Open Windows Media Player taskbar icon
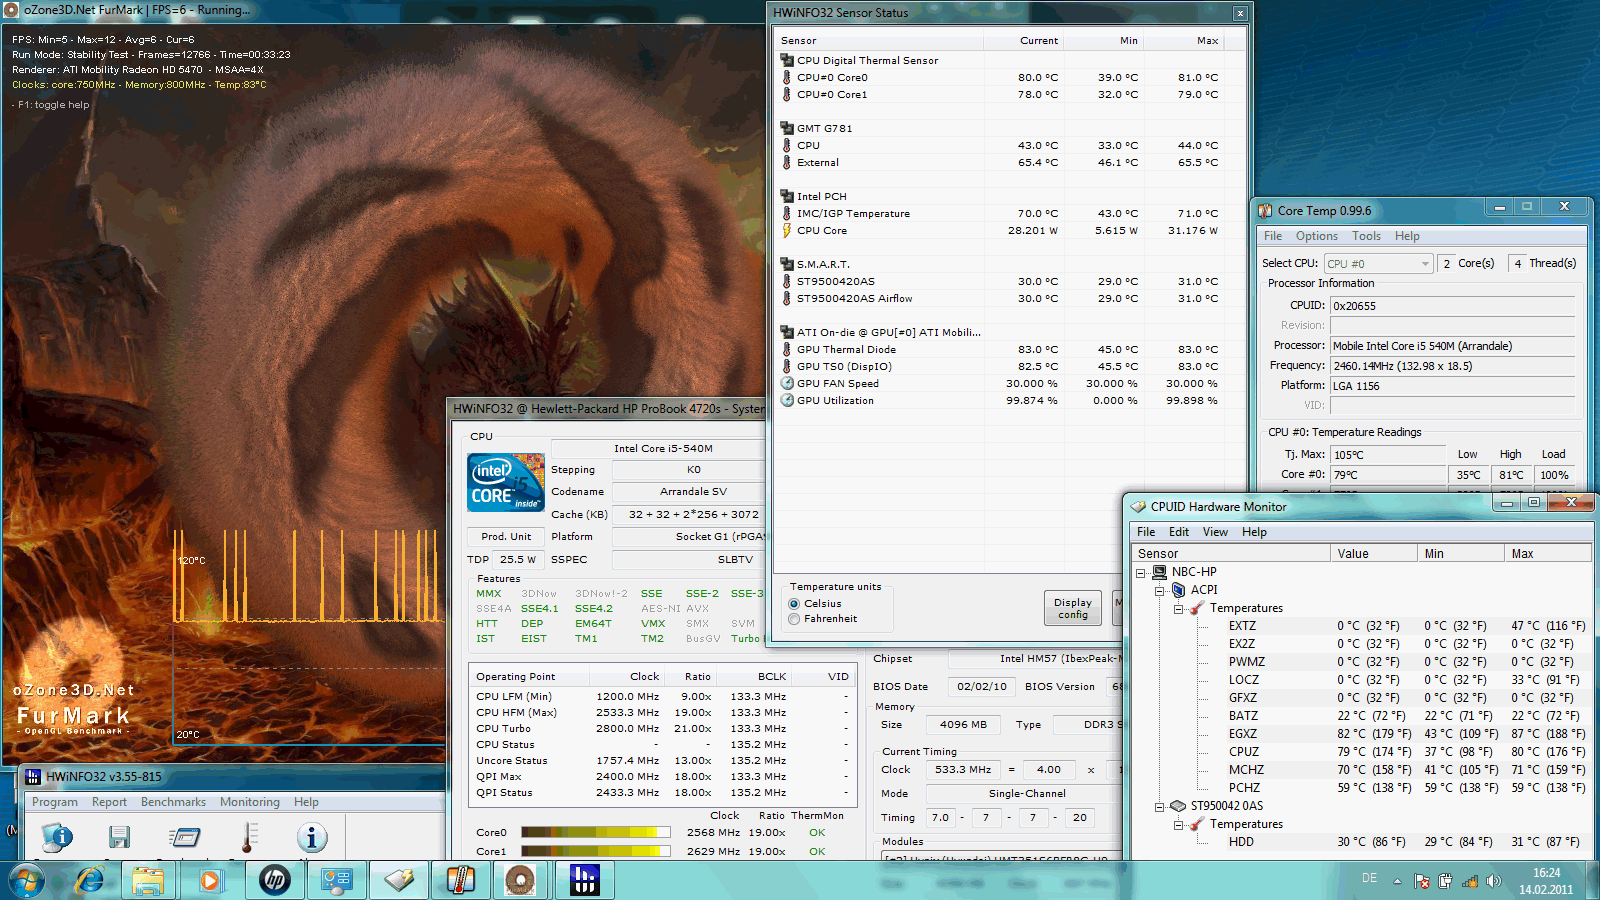This screenshot has width=1600, height=900. pos(210,881)
